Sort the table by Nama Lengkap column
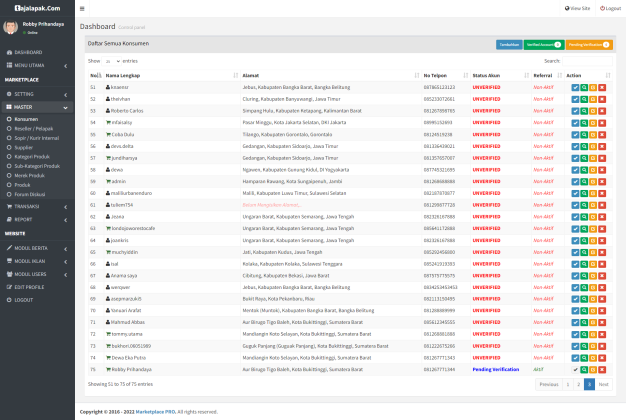 [x=125, y=75]
